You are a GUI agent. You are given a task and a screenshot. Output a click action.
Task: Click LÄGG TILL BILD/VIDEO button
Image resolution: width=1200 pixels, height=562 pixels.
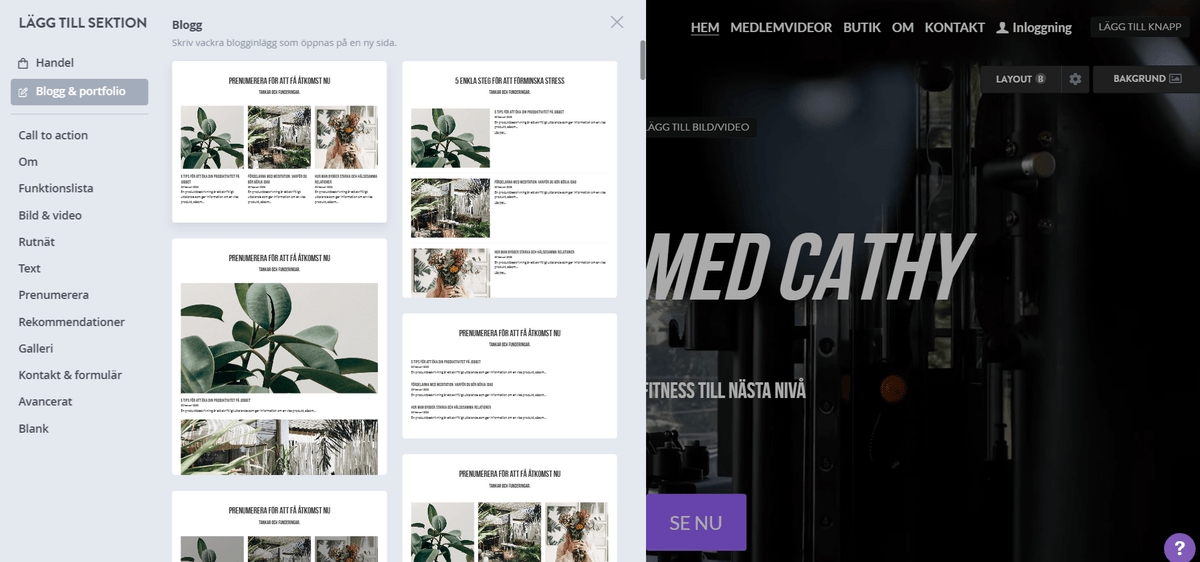coord(698,127)
